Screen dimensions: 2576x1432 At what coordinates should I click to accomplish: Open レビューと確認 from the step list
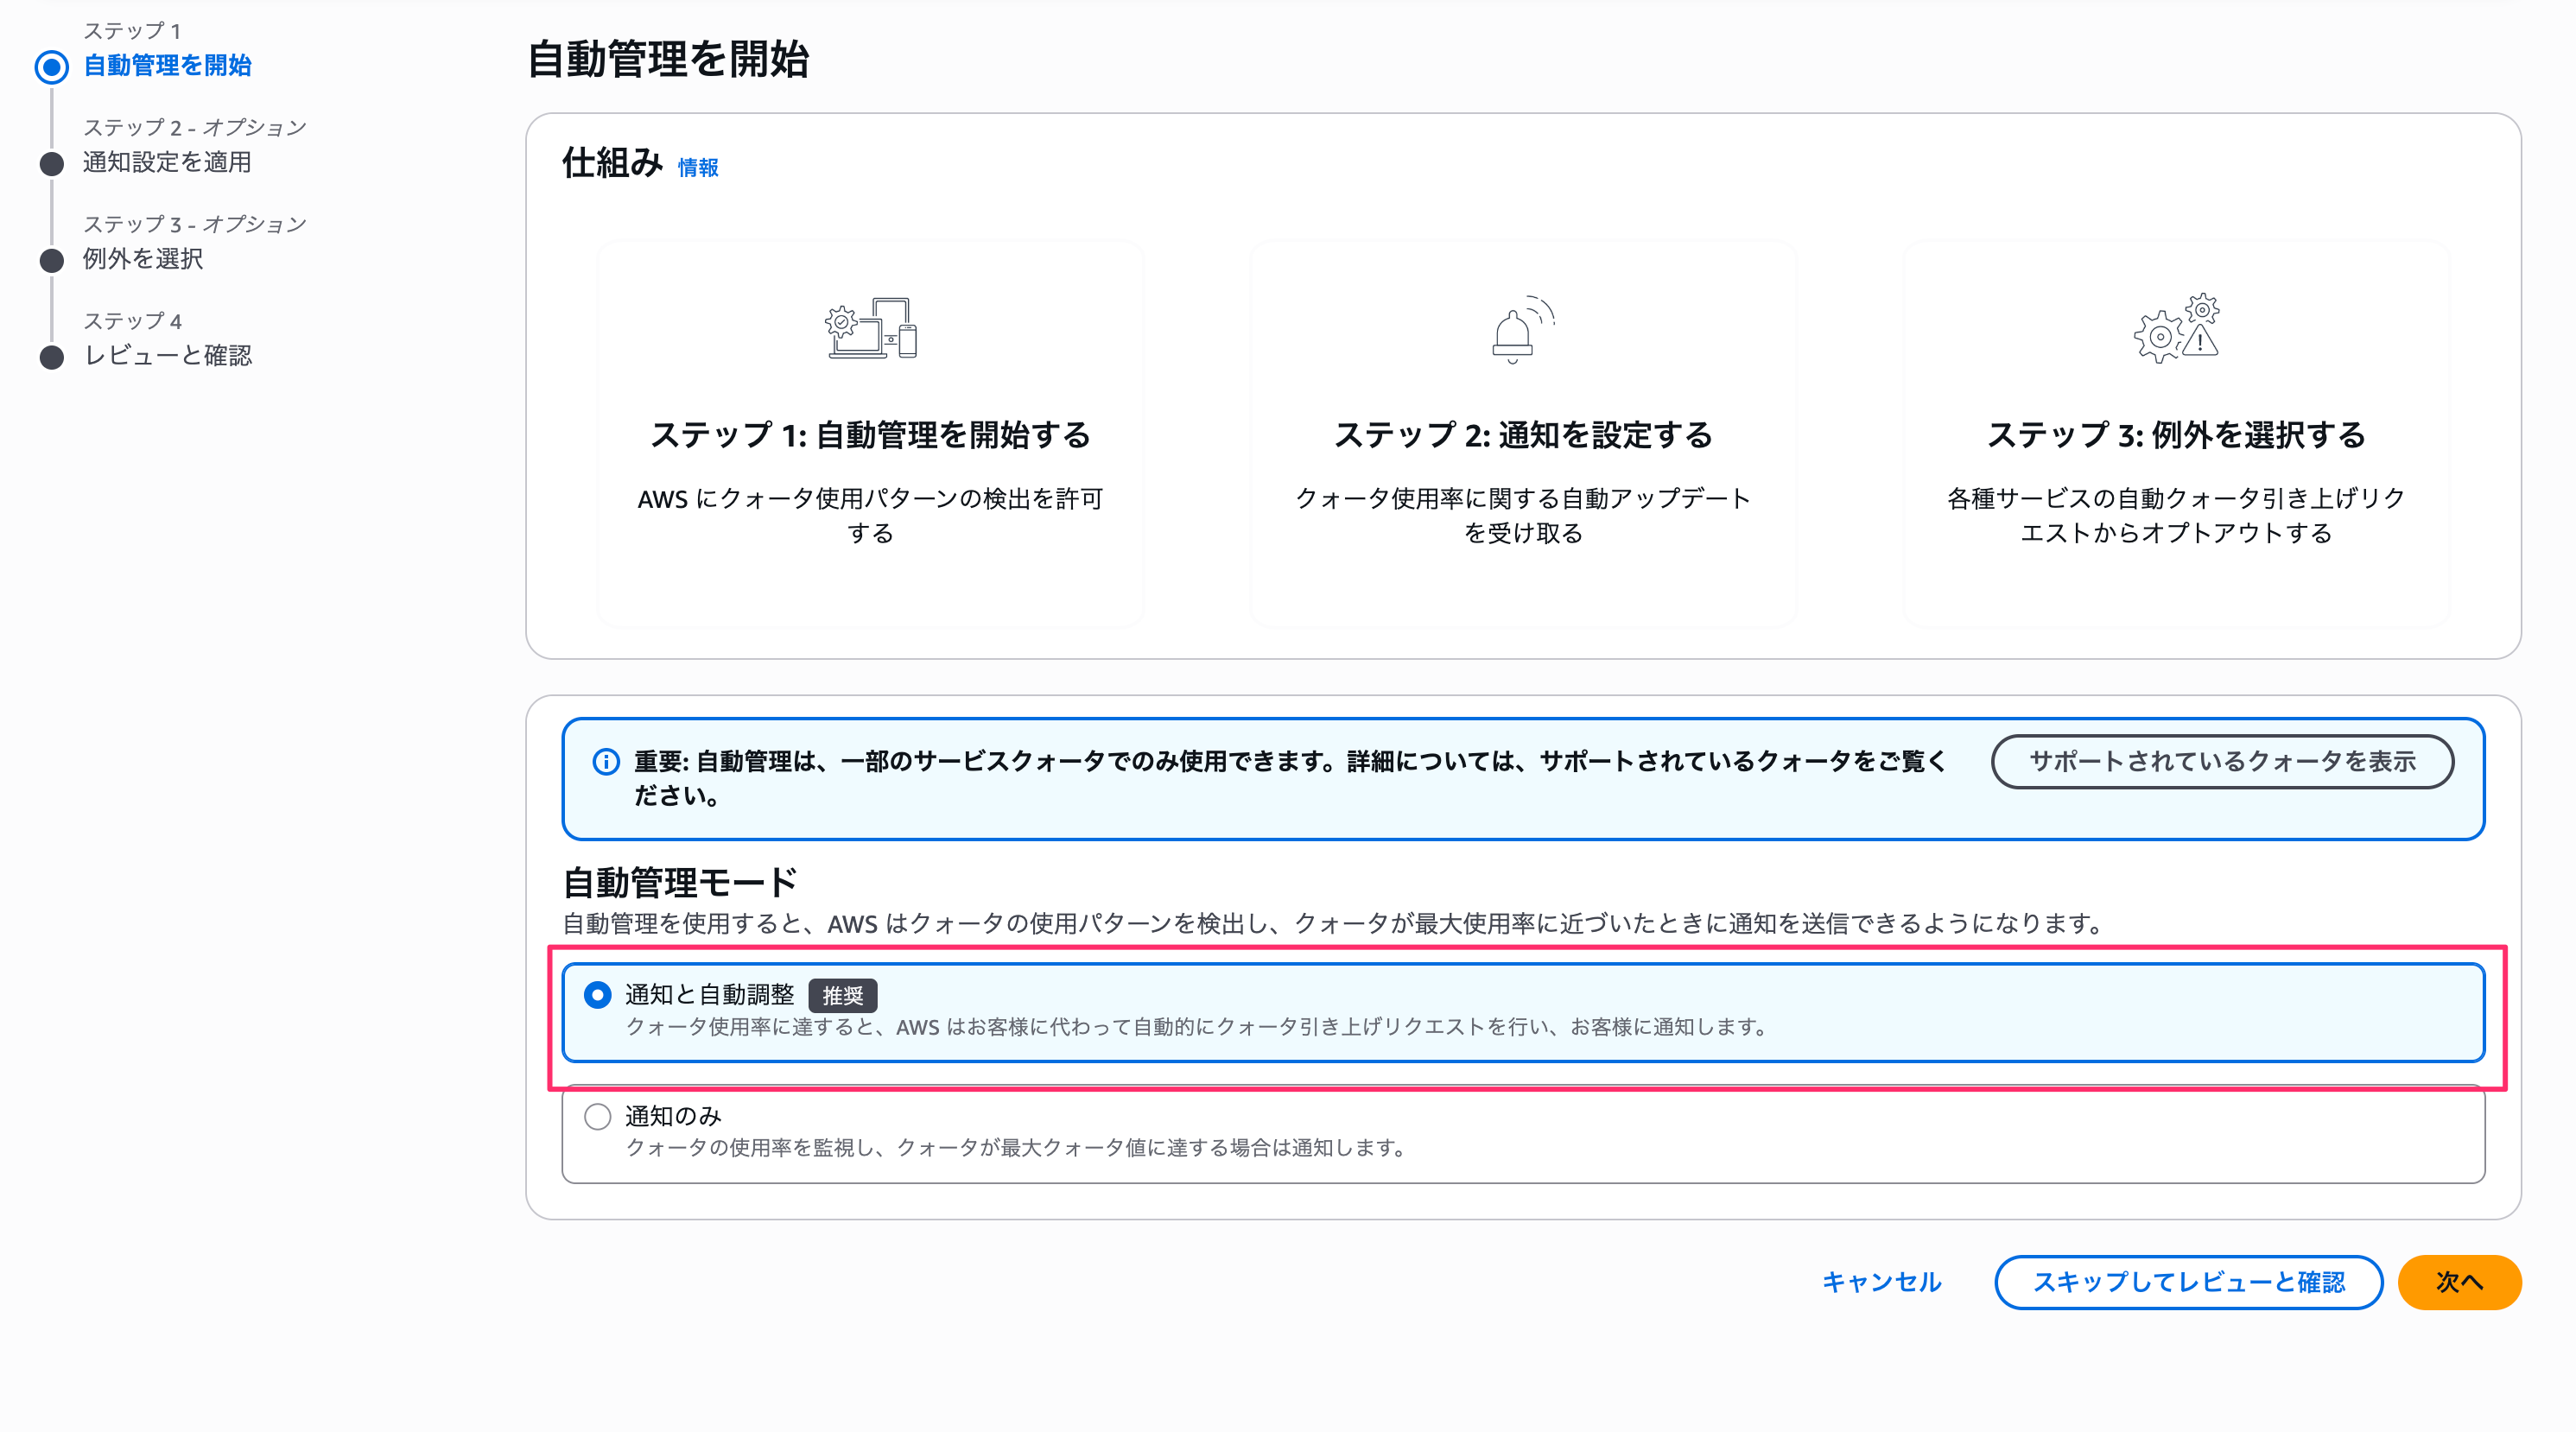(x=168, y=356)
